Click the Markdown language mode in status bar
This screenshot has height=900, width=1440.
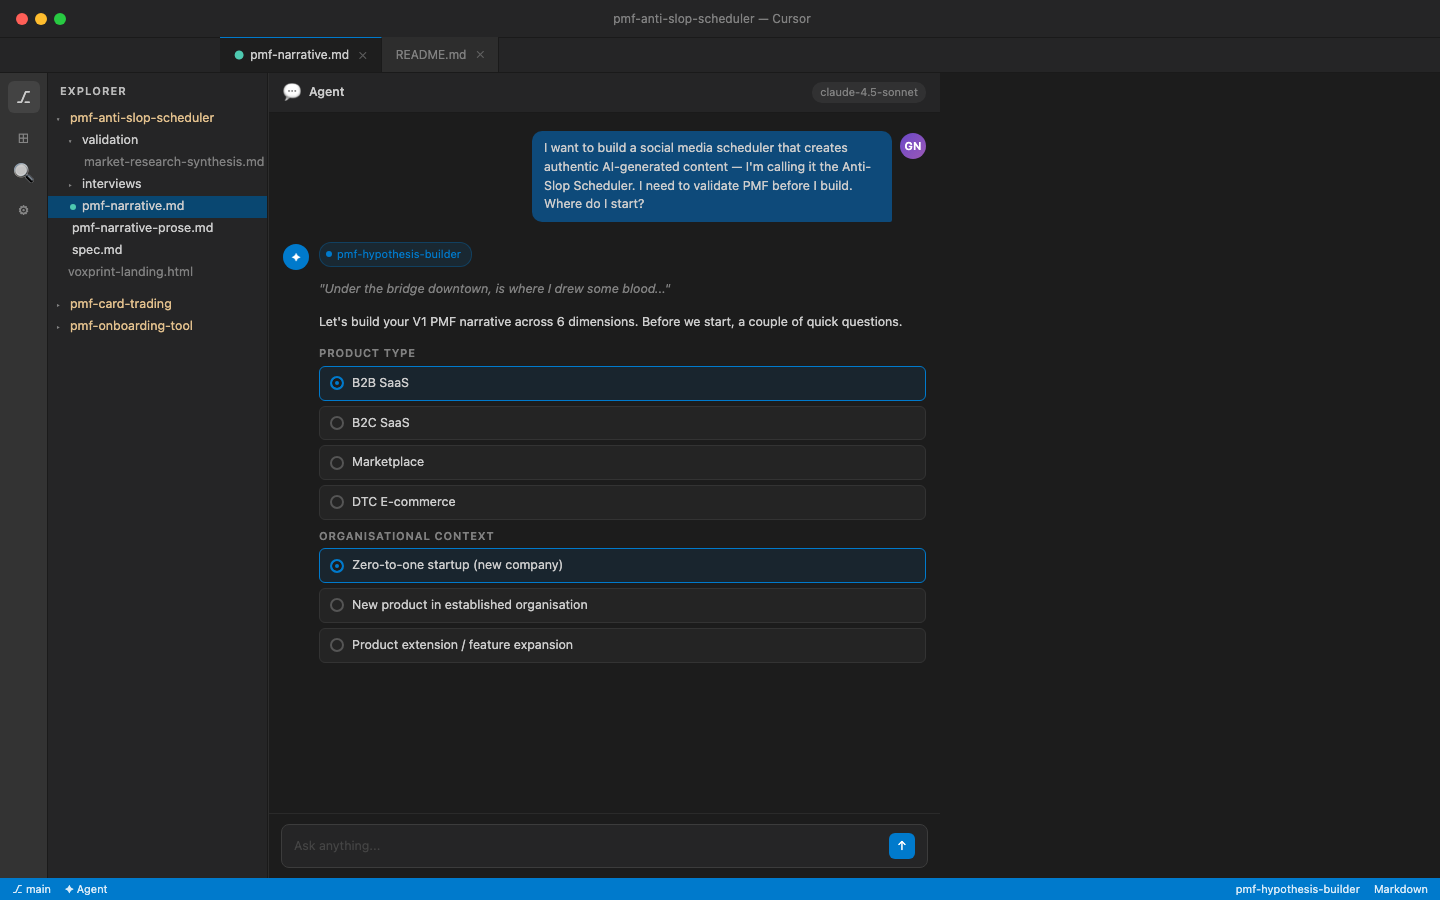pos(1400,889)
